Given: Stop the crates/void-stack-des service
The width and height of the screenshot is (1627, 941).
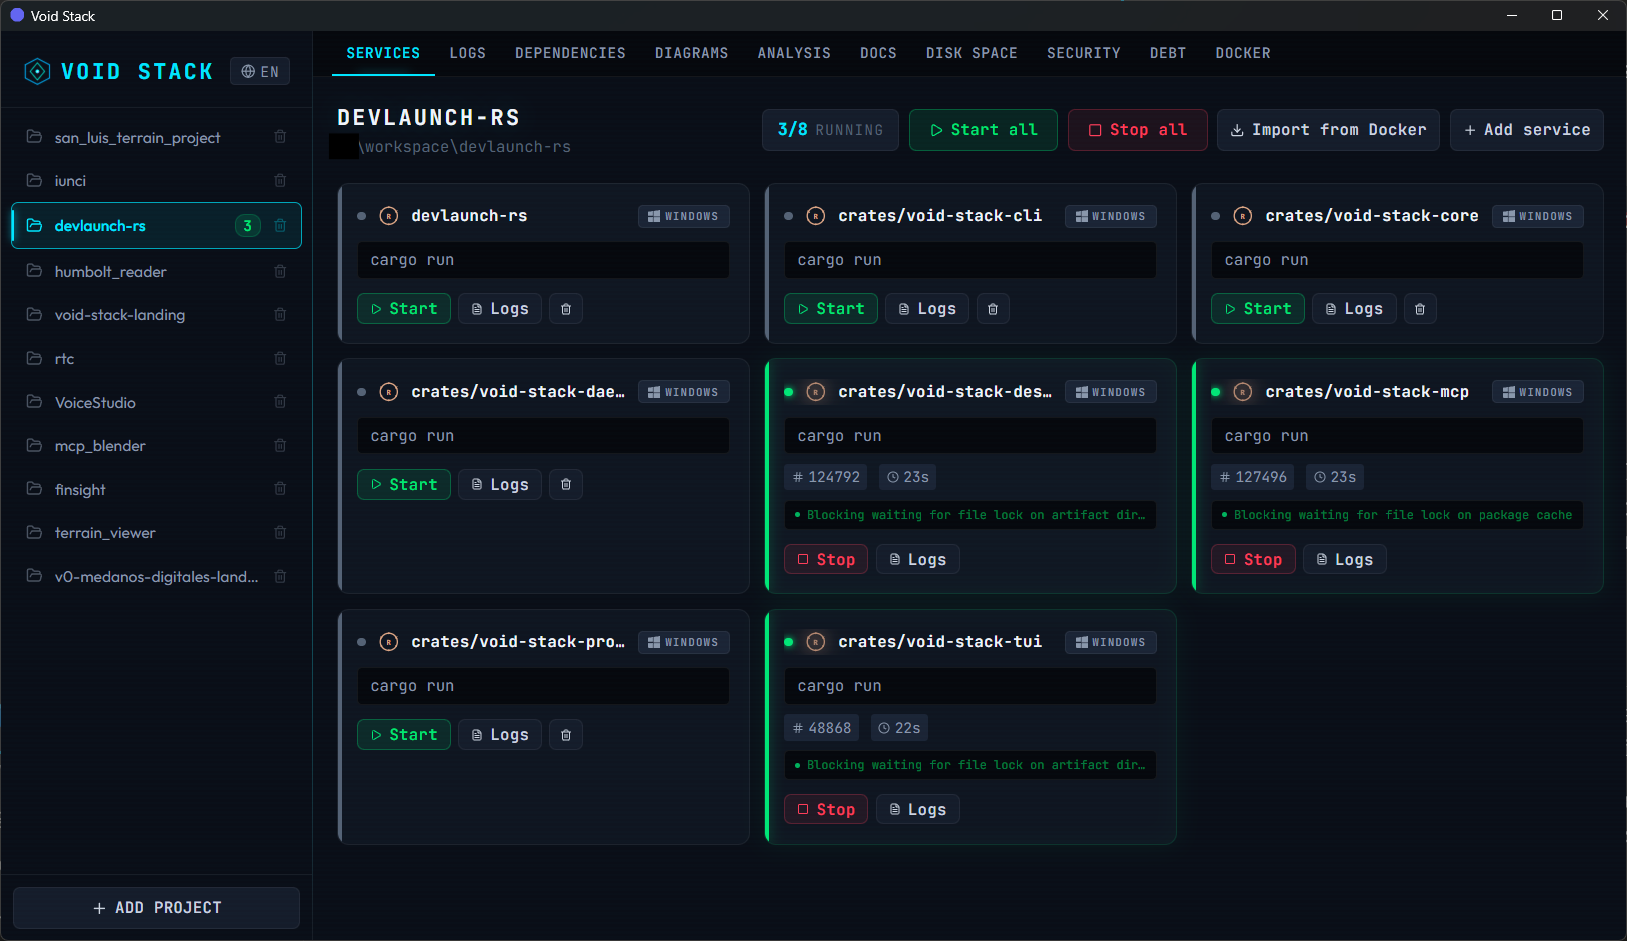Looking at the screenshot, I should 826,560.
